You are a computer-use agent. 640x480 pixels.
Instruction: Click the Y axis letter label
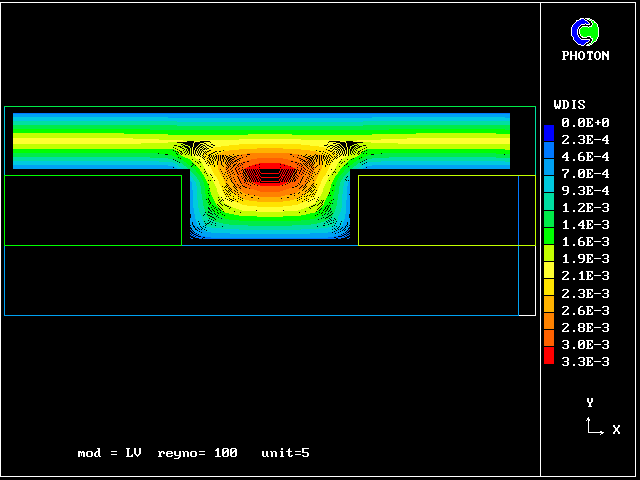coord(590,402)
